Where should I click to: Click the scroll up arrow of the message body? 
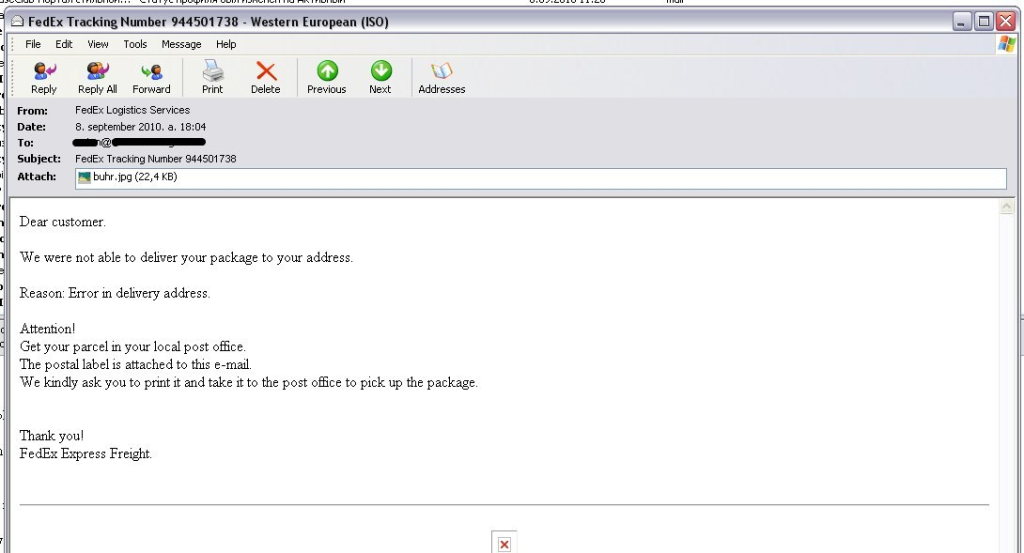point(1006,207)
